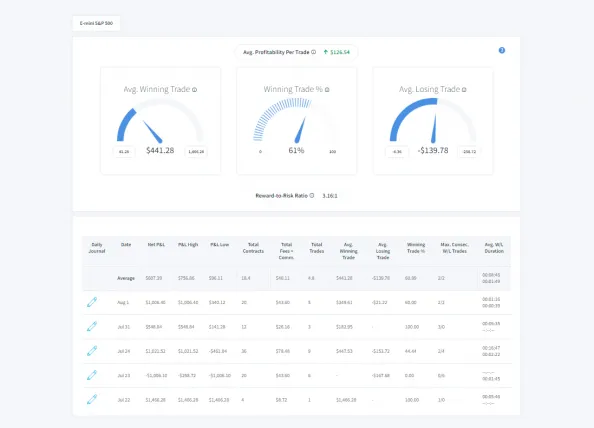Click info icon next to Avg. Losing Trade
The height and width of the screenshot is (428, 594).
(464, 90)
